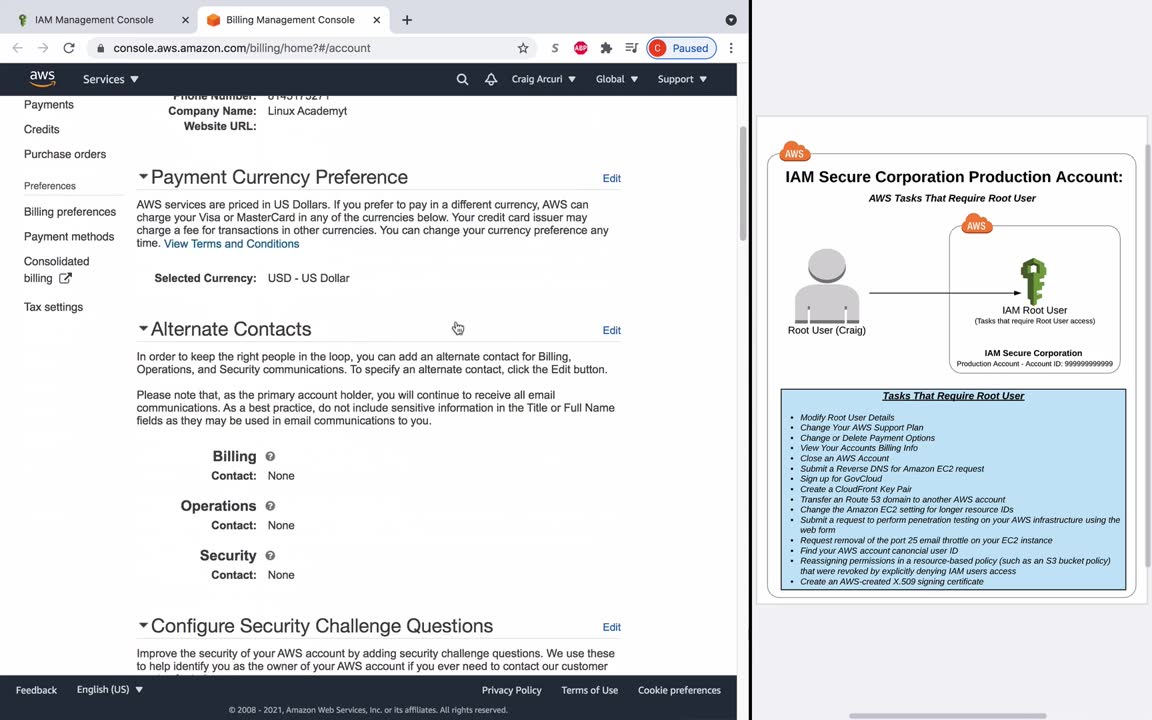
Task: Click the S extension icon in toolbar
Action: click(x=555, y=48)
